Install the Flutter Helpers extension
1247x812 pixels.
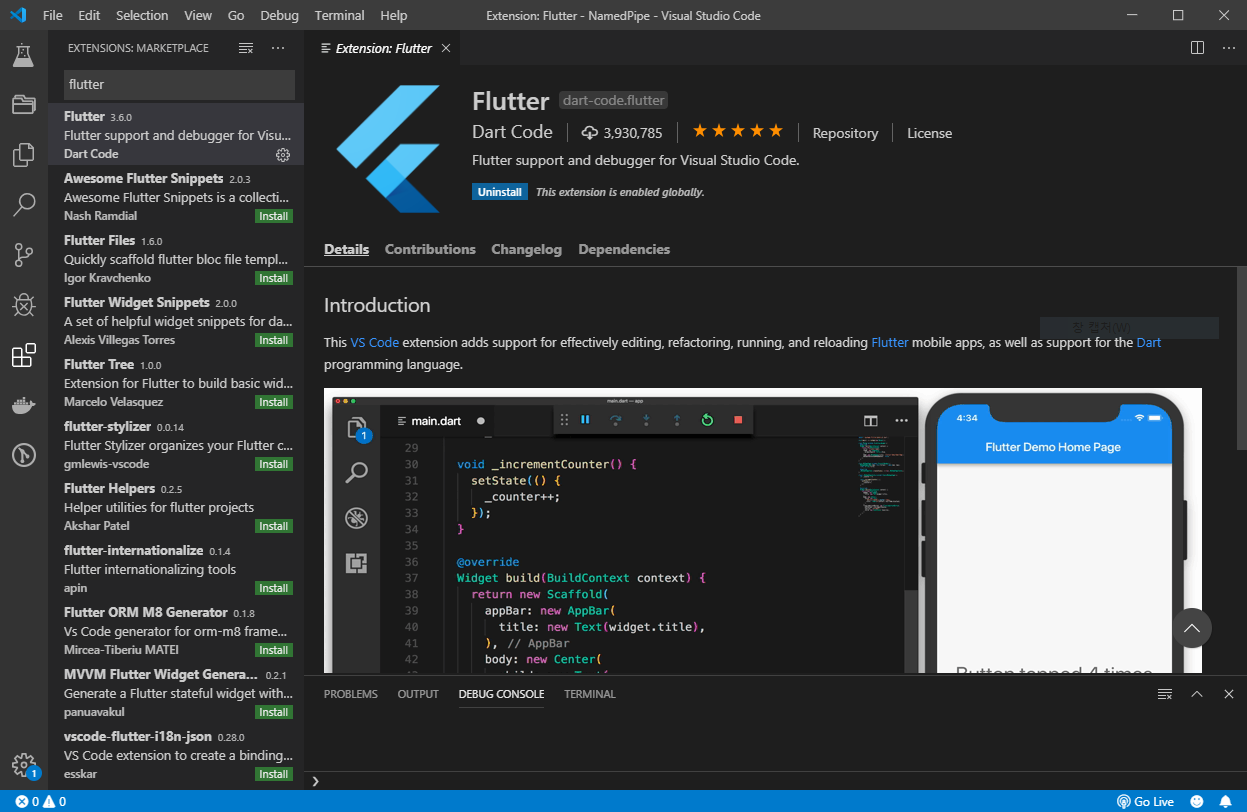pyautogui.click(x=273, y=526)
